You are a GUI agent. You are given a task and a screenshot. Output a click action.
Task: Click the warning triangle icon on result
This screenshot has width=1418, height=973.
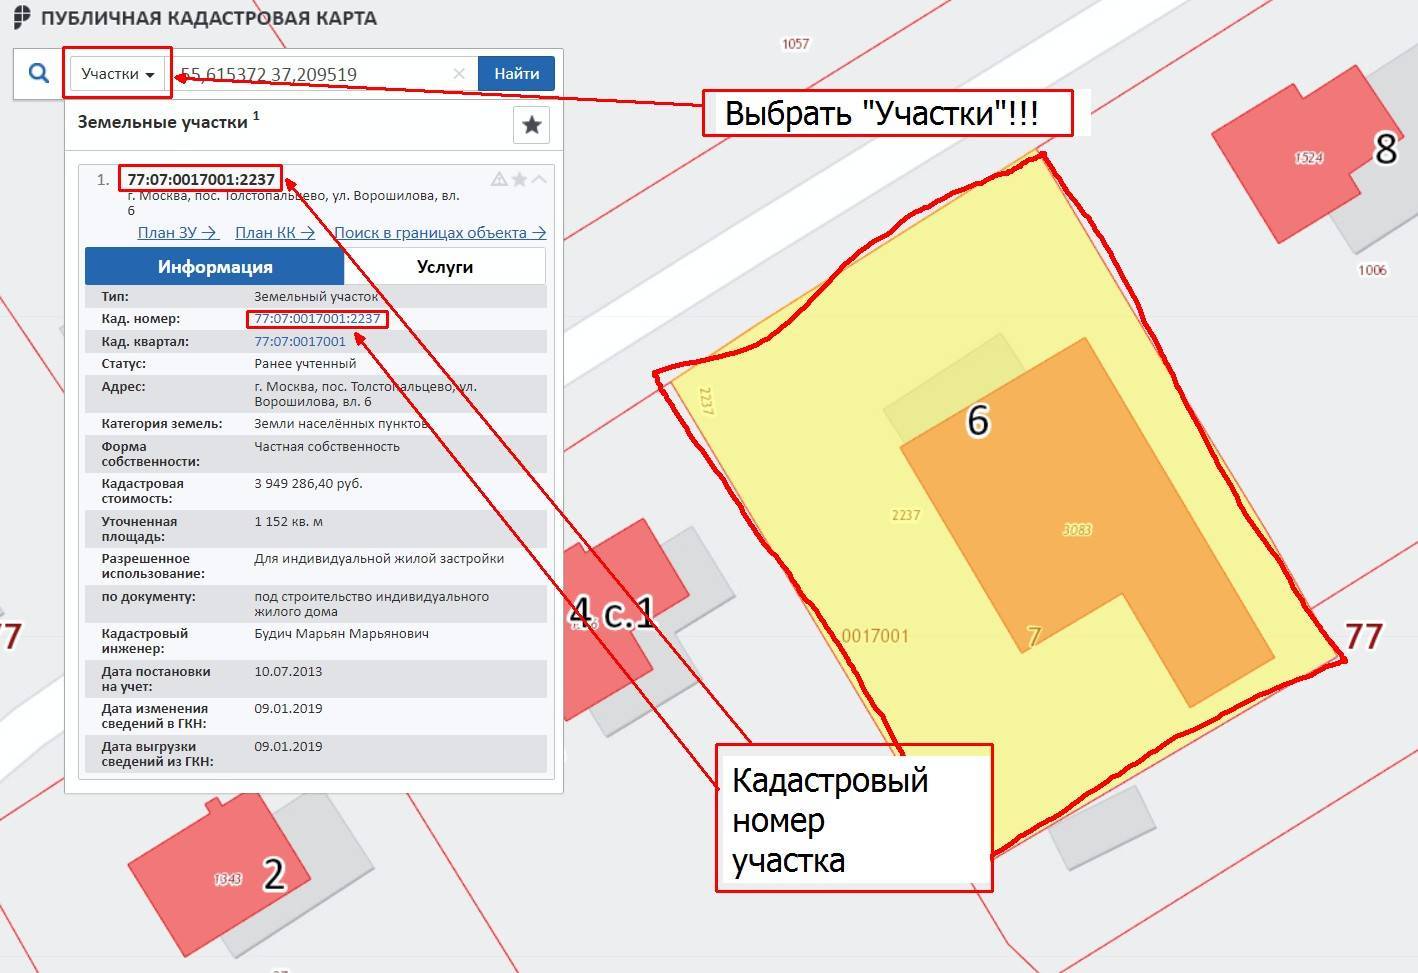(499, 179)
